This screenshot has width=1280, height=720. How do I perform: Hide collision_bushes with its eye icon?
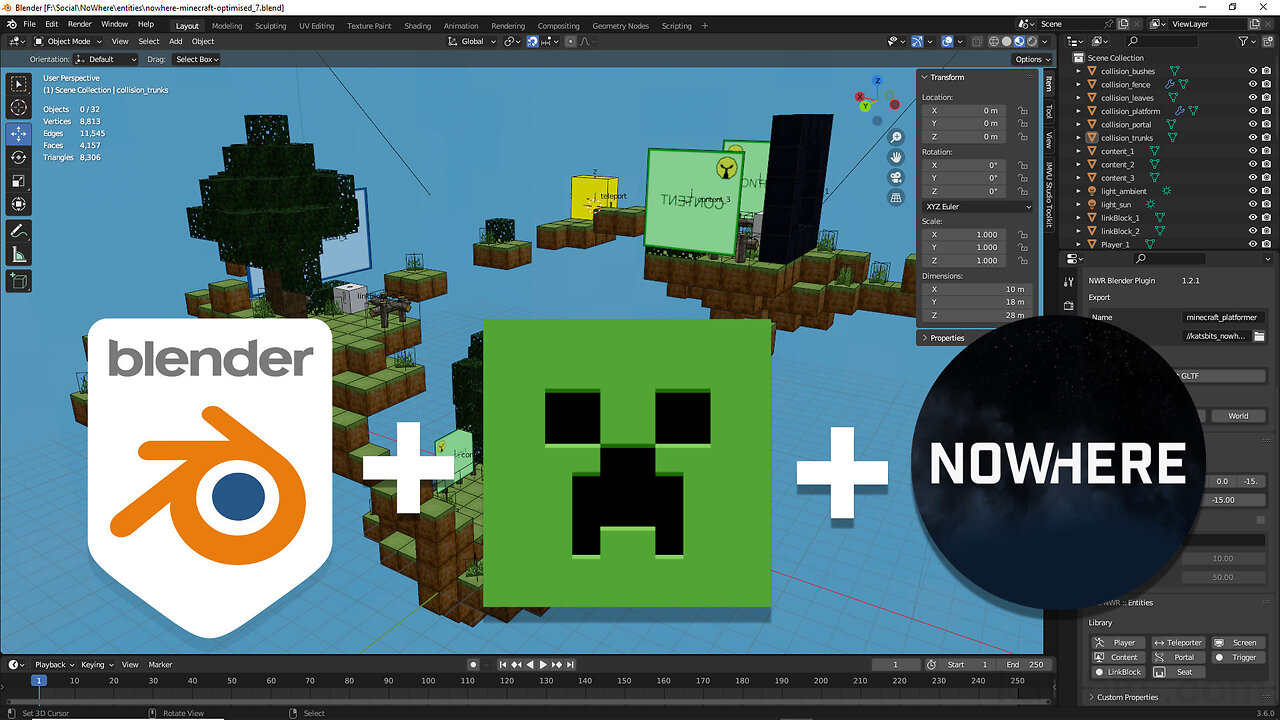click(1253, 71)
